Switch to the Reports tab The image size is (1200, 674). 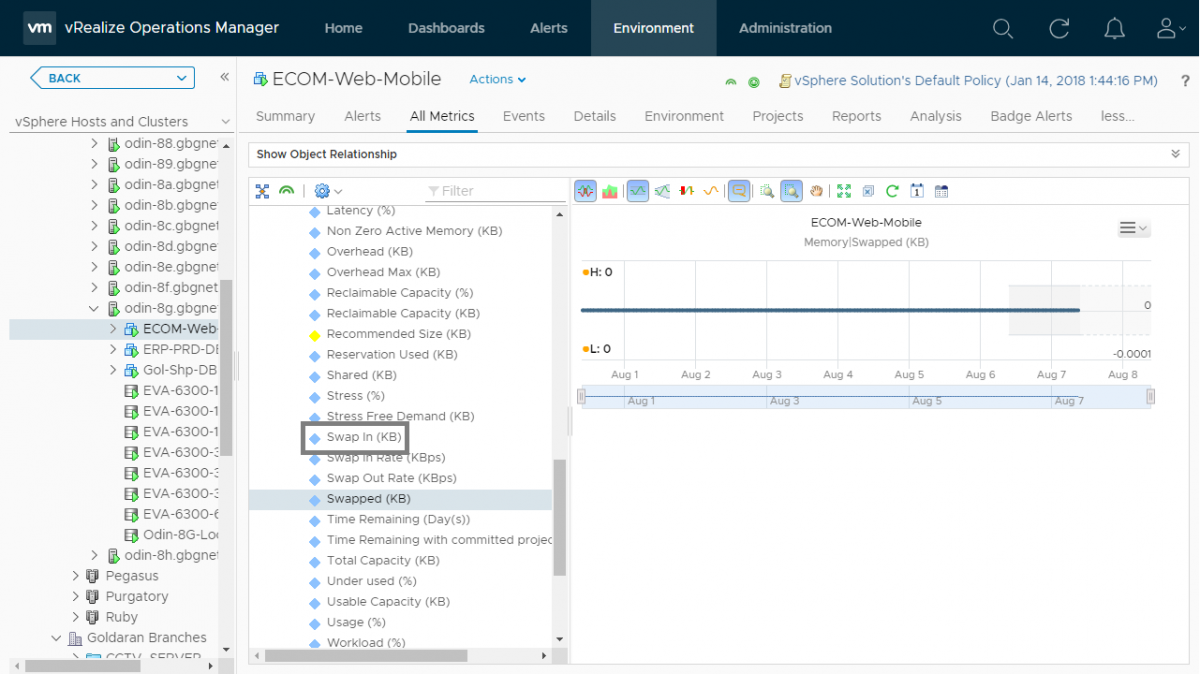coord(857,116)
